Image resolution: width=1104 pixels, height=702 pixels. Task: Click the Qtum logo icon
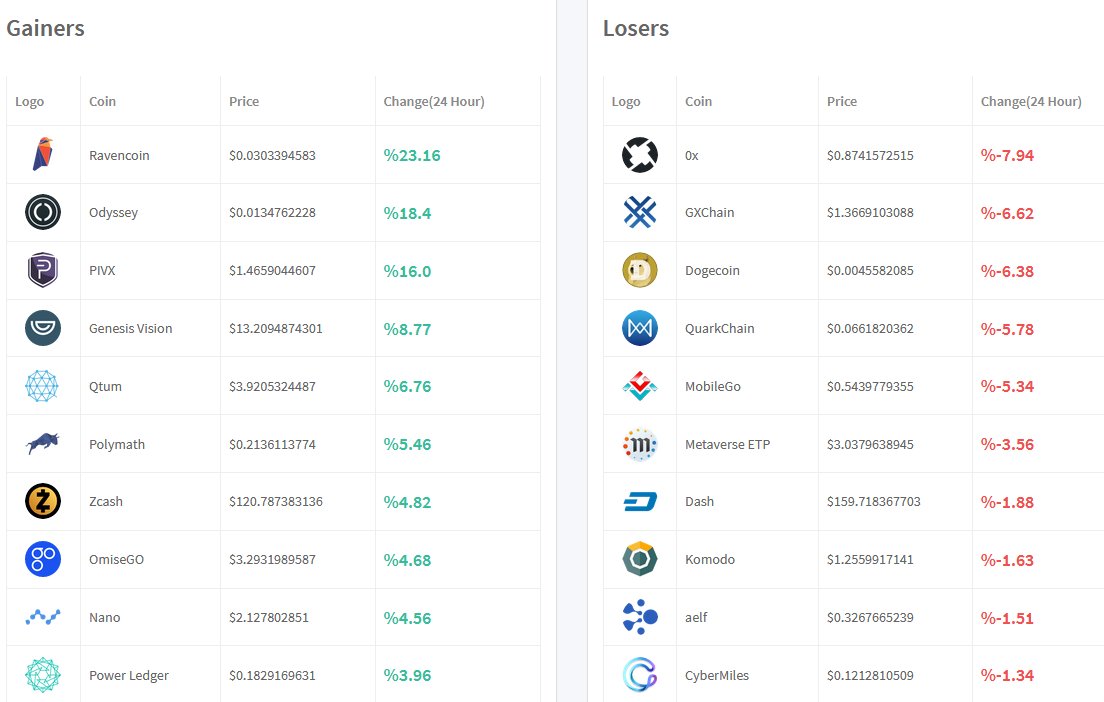tap(43, 386)
